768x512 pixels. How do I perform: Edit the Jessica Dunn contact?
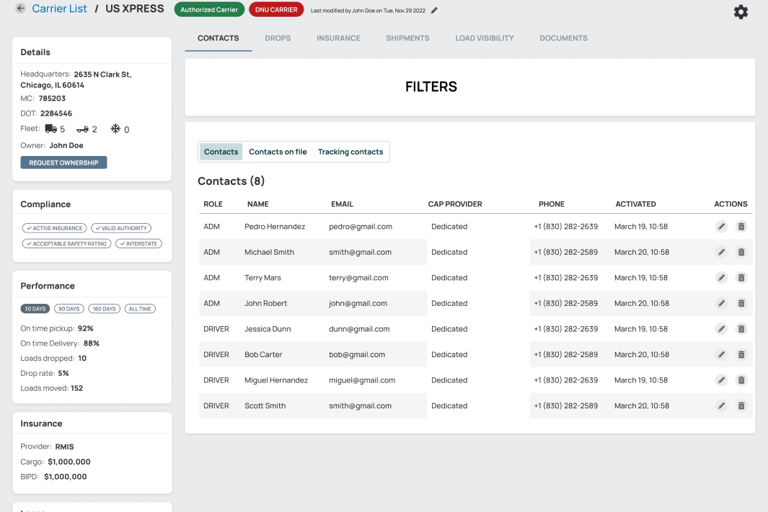tap(721, 329)
